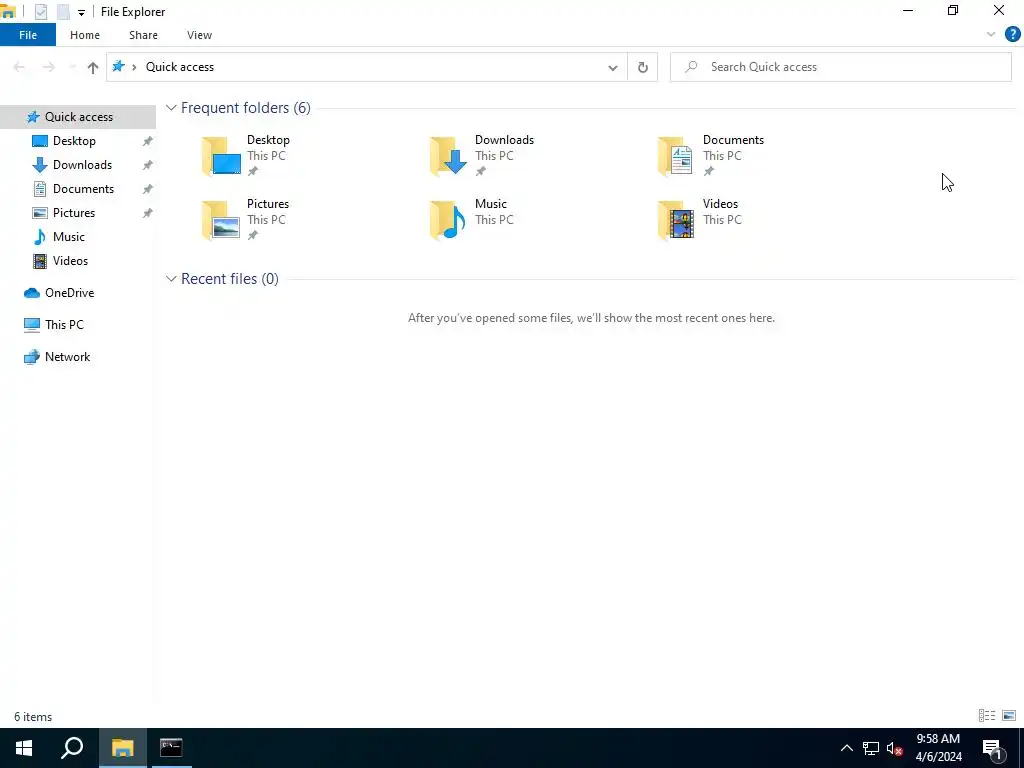1024x768 pixels.
Task: Open the Videos folder icon in Frequent folders
Action: pyautogui.click(x=676, y=220)
